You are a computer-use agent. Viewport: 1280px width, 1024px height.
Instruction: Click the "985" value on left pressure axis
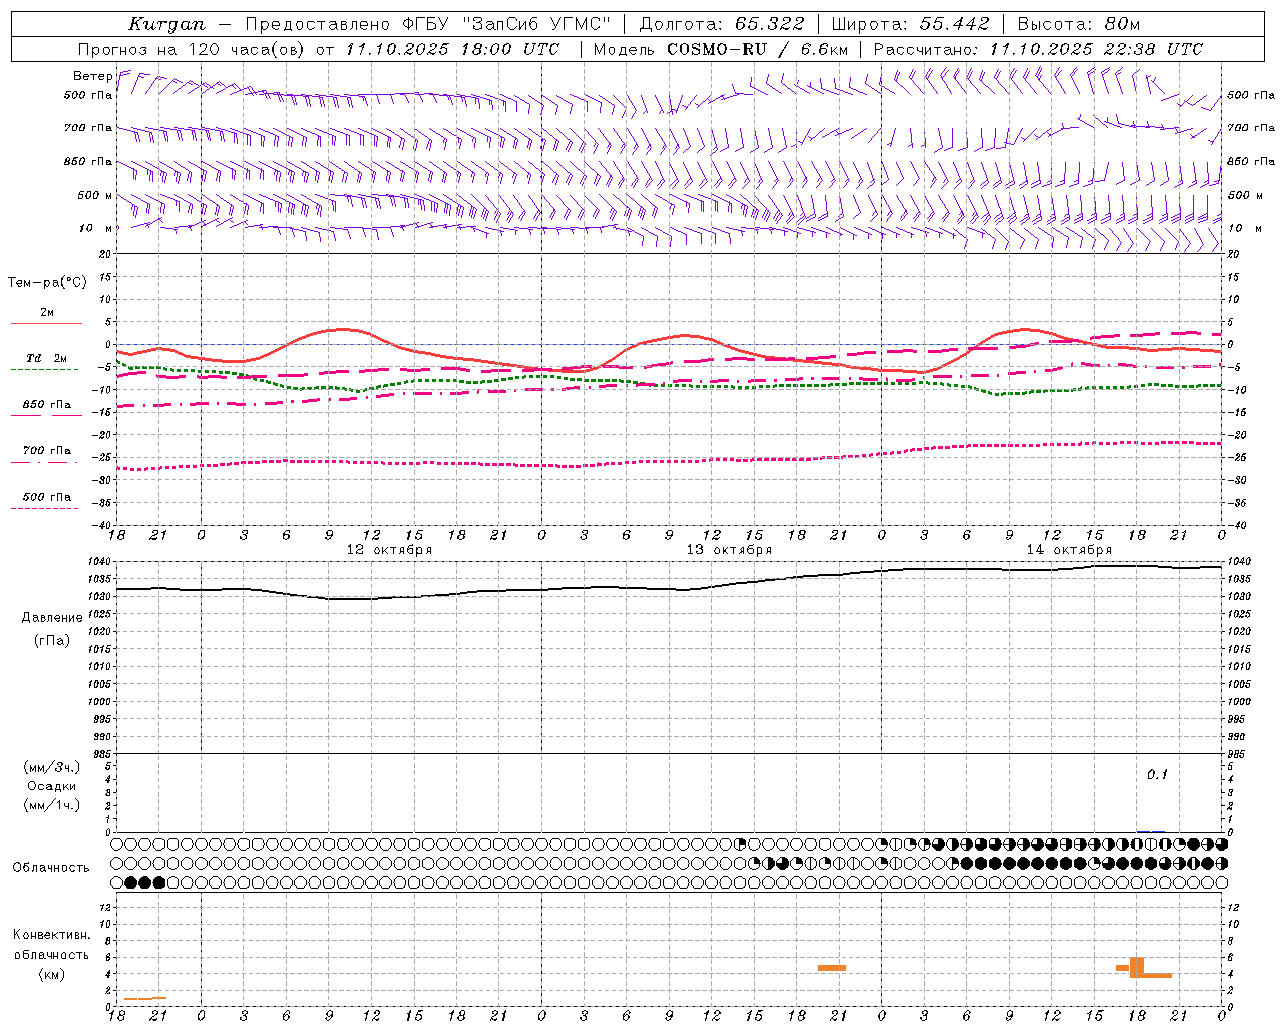coord(101,754)
